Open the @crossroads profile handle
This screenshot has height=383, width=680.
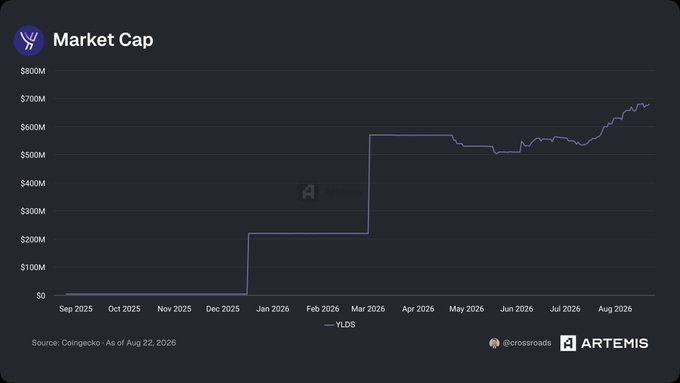tap(526, 343)
